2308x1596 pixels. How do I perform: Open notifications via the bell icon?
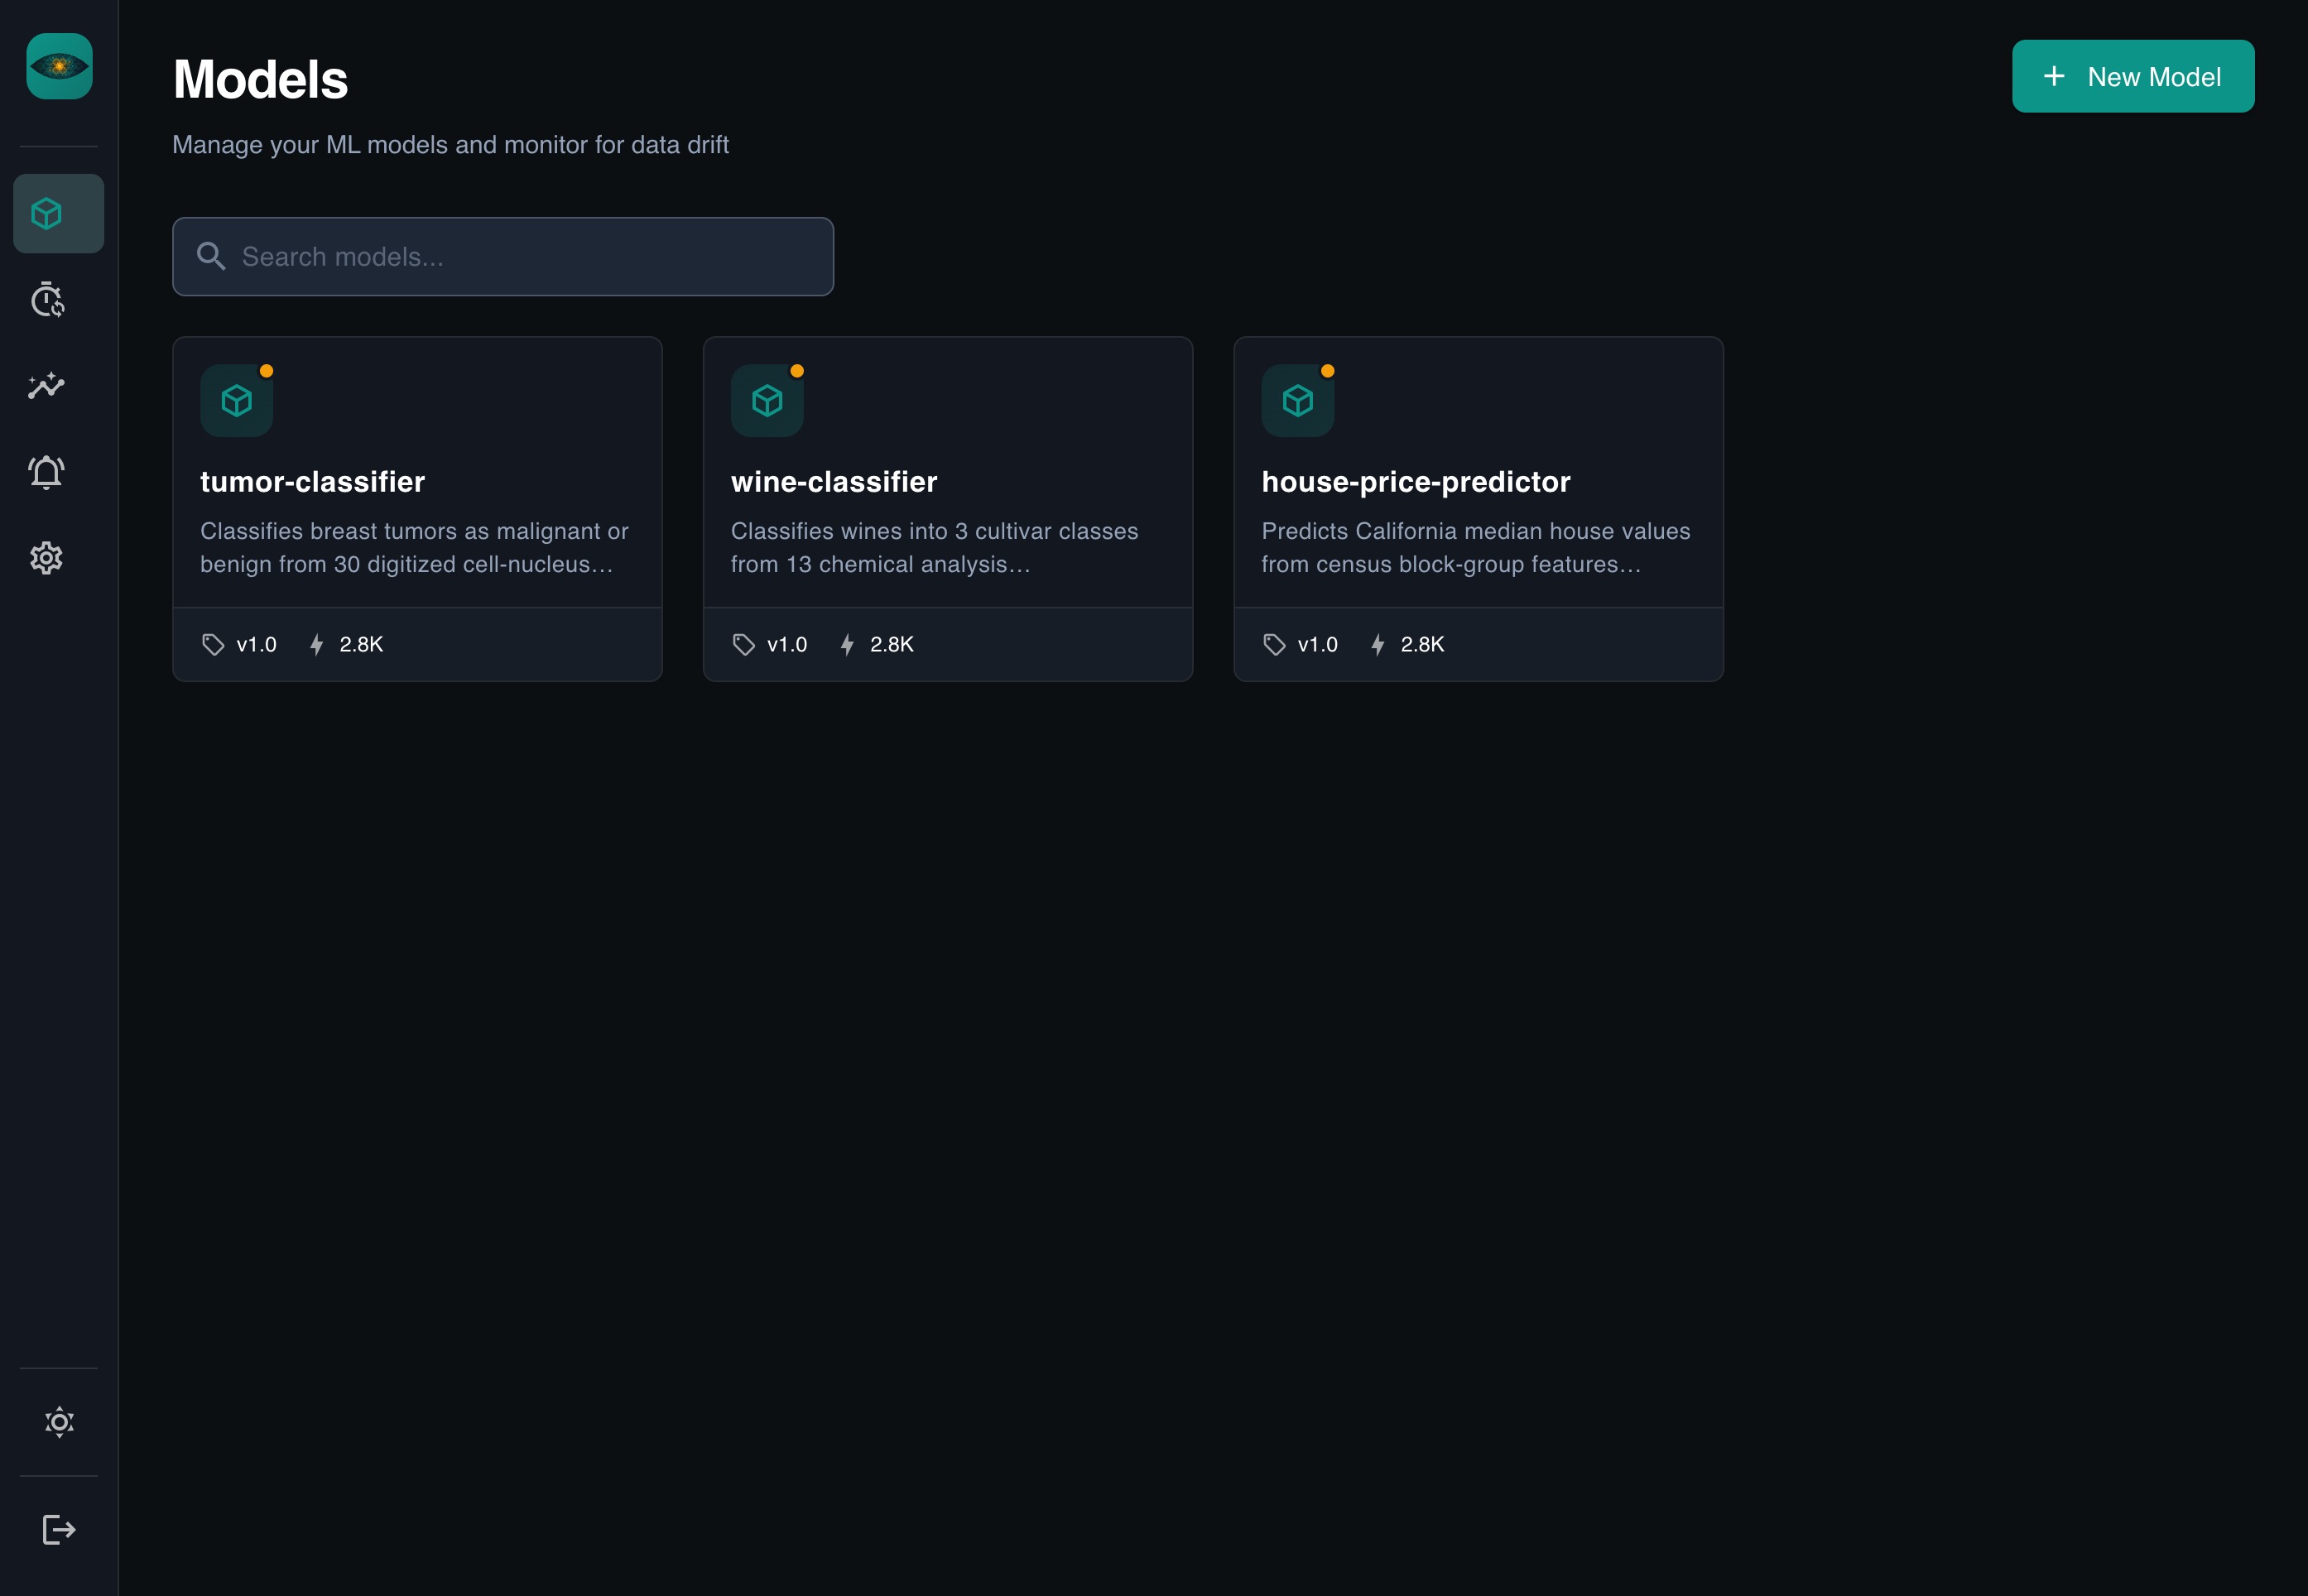click(47, 472)
